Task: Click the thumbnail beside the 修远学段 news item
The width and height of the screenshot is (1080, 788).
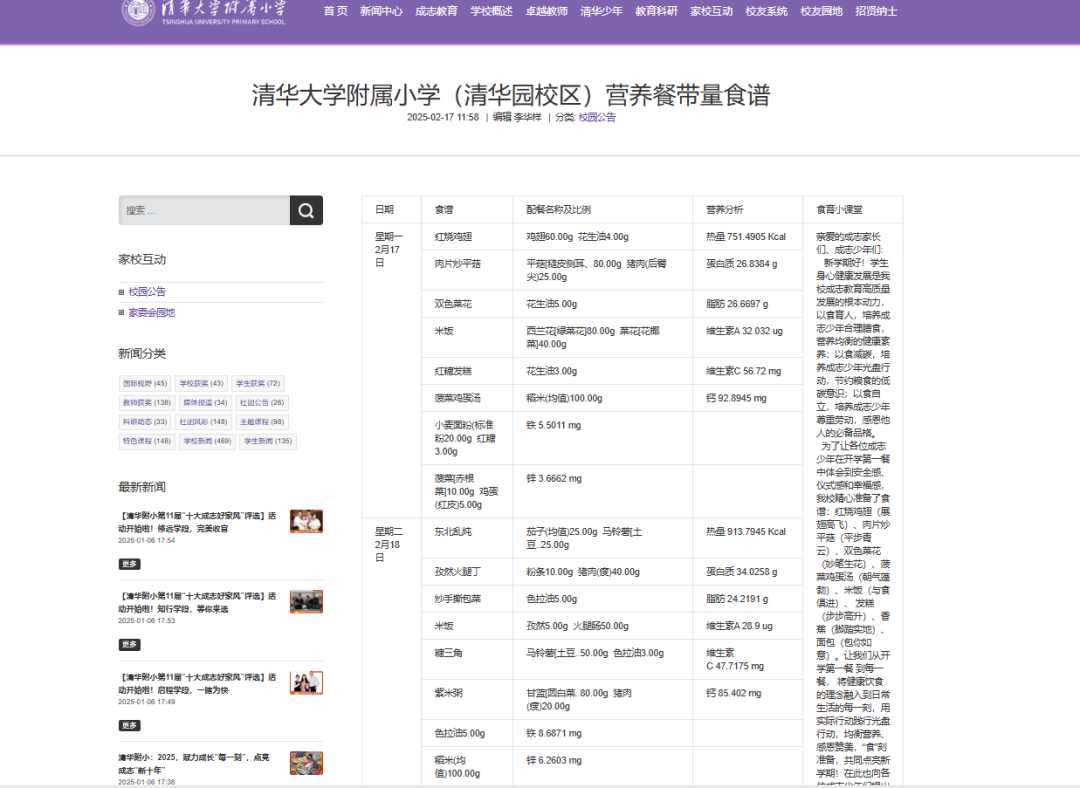Action: (307, 521)
